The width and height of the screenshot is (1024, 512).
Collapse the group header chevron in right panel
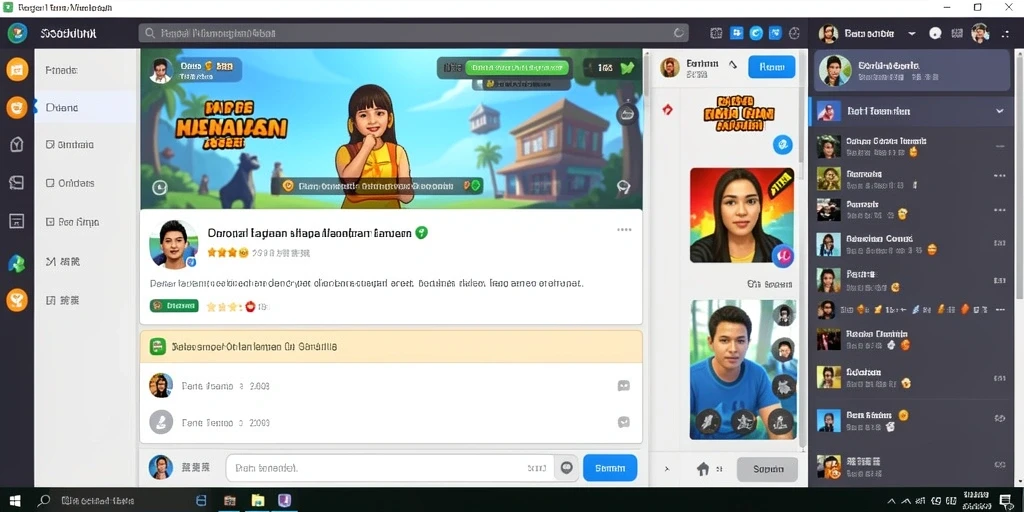tap(1000, 112)
